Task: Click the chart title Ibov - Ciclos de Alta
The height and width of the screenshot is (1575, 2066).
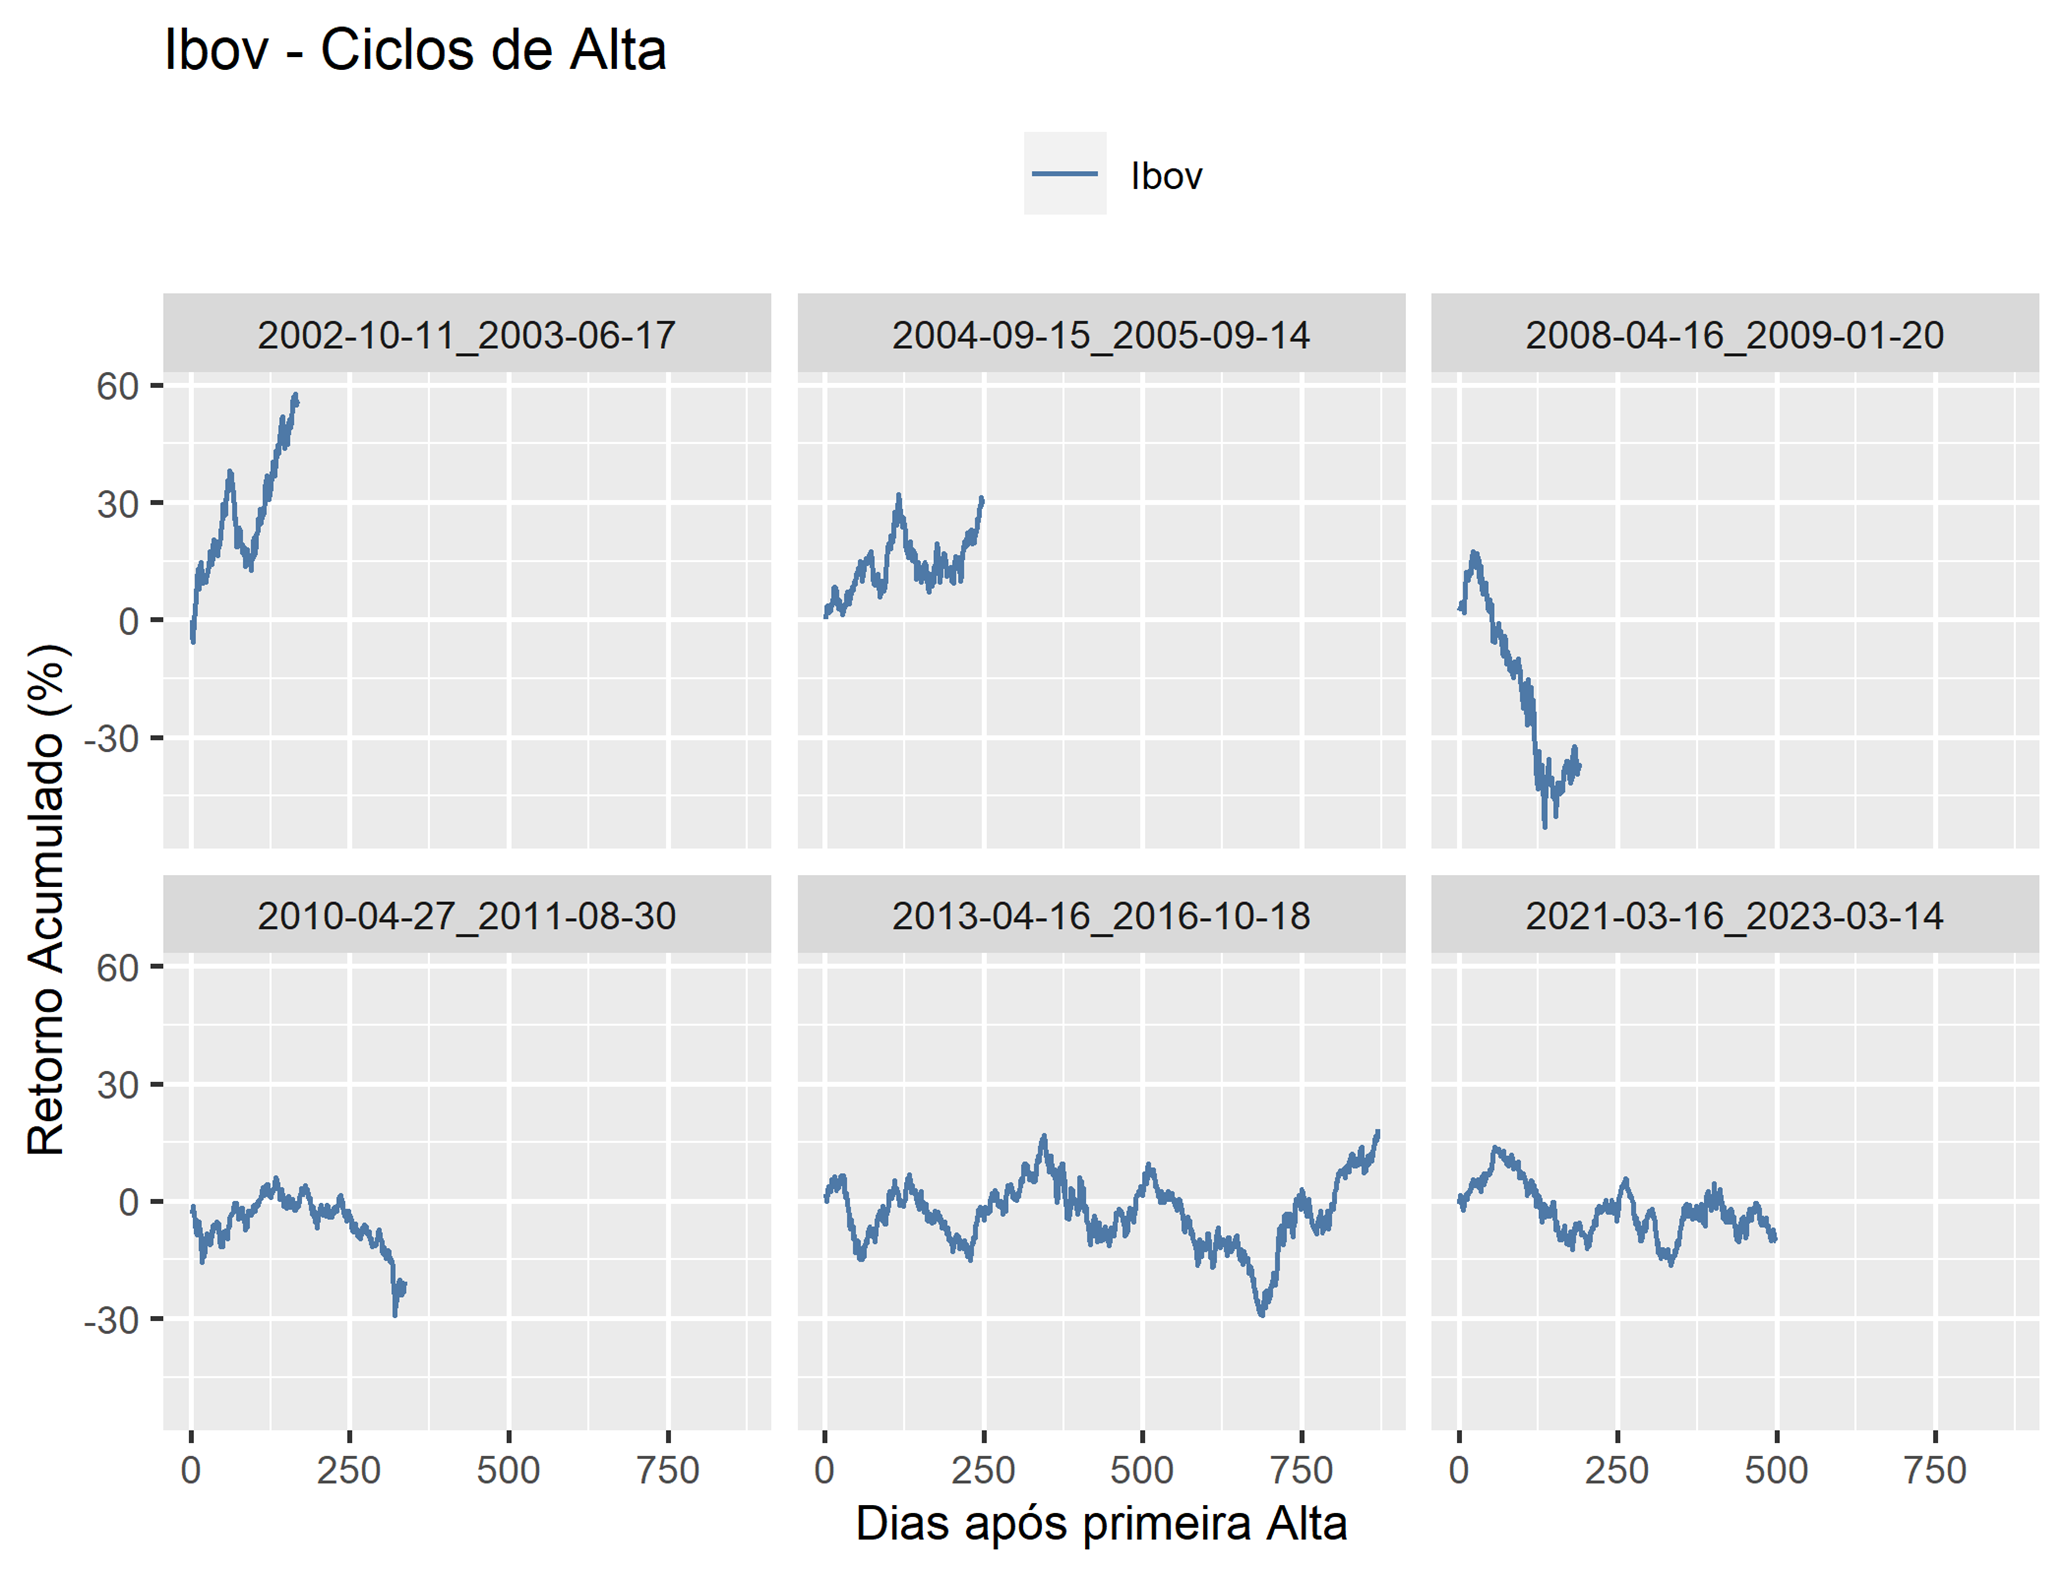Action: (x=415, y=49)
